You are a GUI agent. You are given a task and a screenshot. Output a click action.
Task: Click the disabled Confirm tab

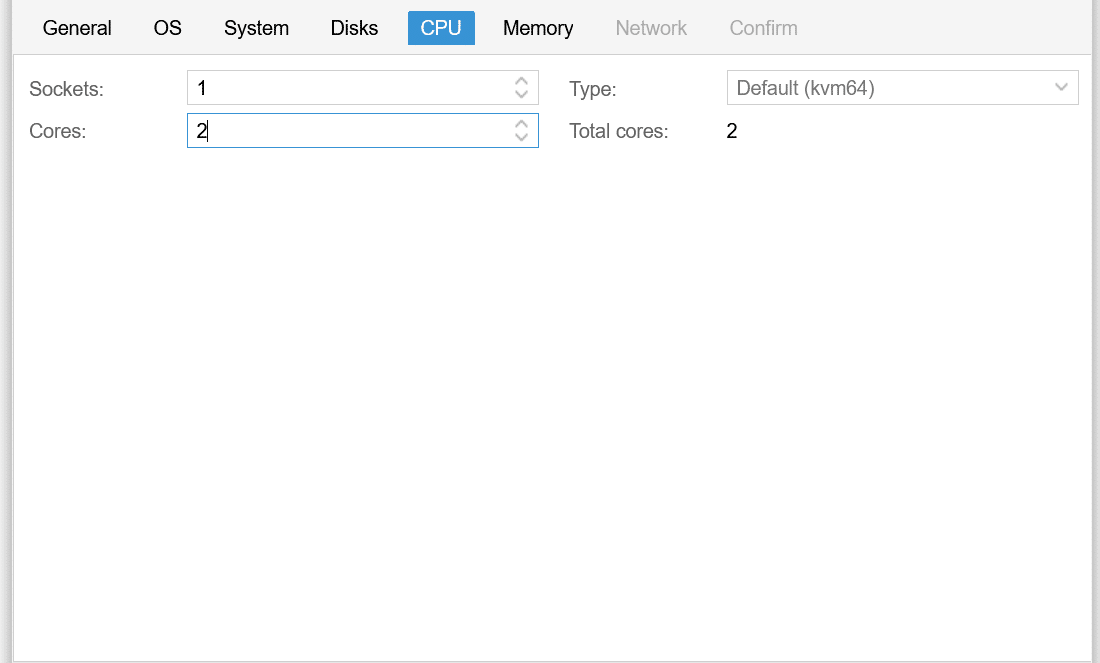coord(763,28)
